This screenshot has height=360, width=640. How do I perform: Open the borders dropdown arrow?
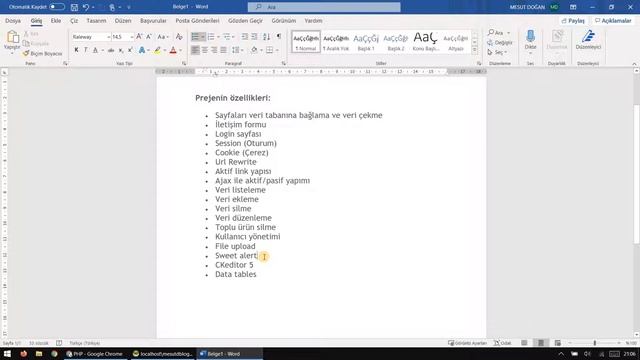click(x=277, y=50)
